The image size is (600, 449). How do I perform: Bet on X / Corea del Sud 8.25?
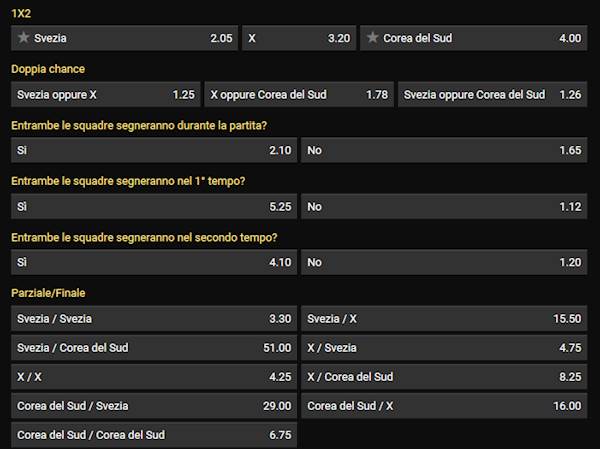(444, 377)
